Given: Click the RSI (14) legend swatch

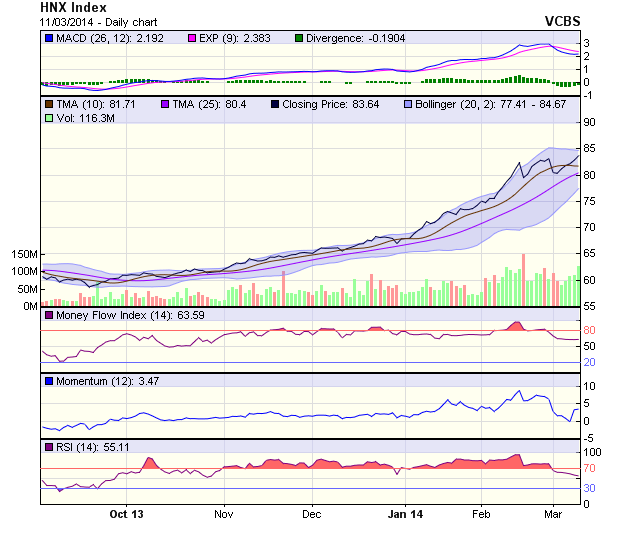Looking at the screenshot, I should pyautogui.click(x=49, y=446).
